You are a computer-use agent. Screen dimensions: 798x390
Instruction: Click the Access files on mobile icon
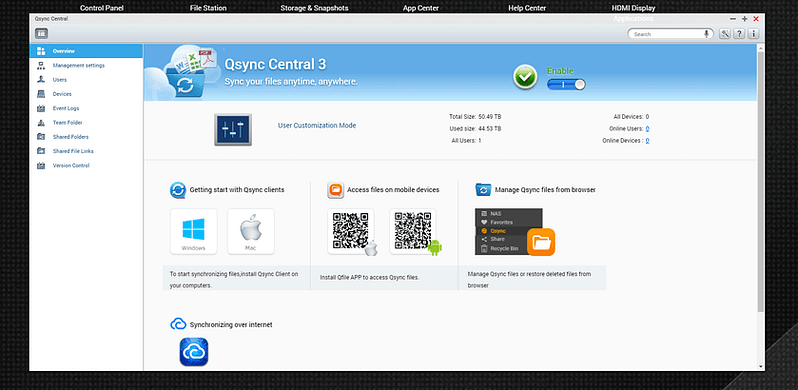coord(335,190)
